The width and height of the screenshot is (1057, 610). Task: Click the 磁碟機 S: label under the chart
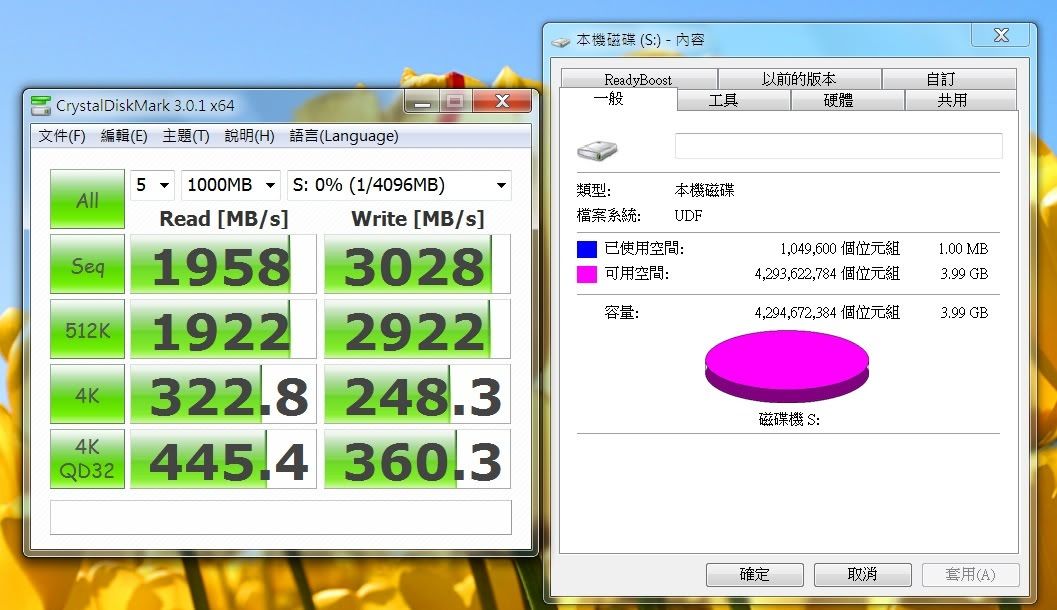point(789,419)
